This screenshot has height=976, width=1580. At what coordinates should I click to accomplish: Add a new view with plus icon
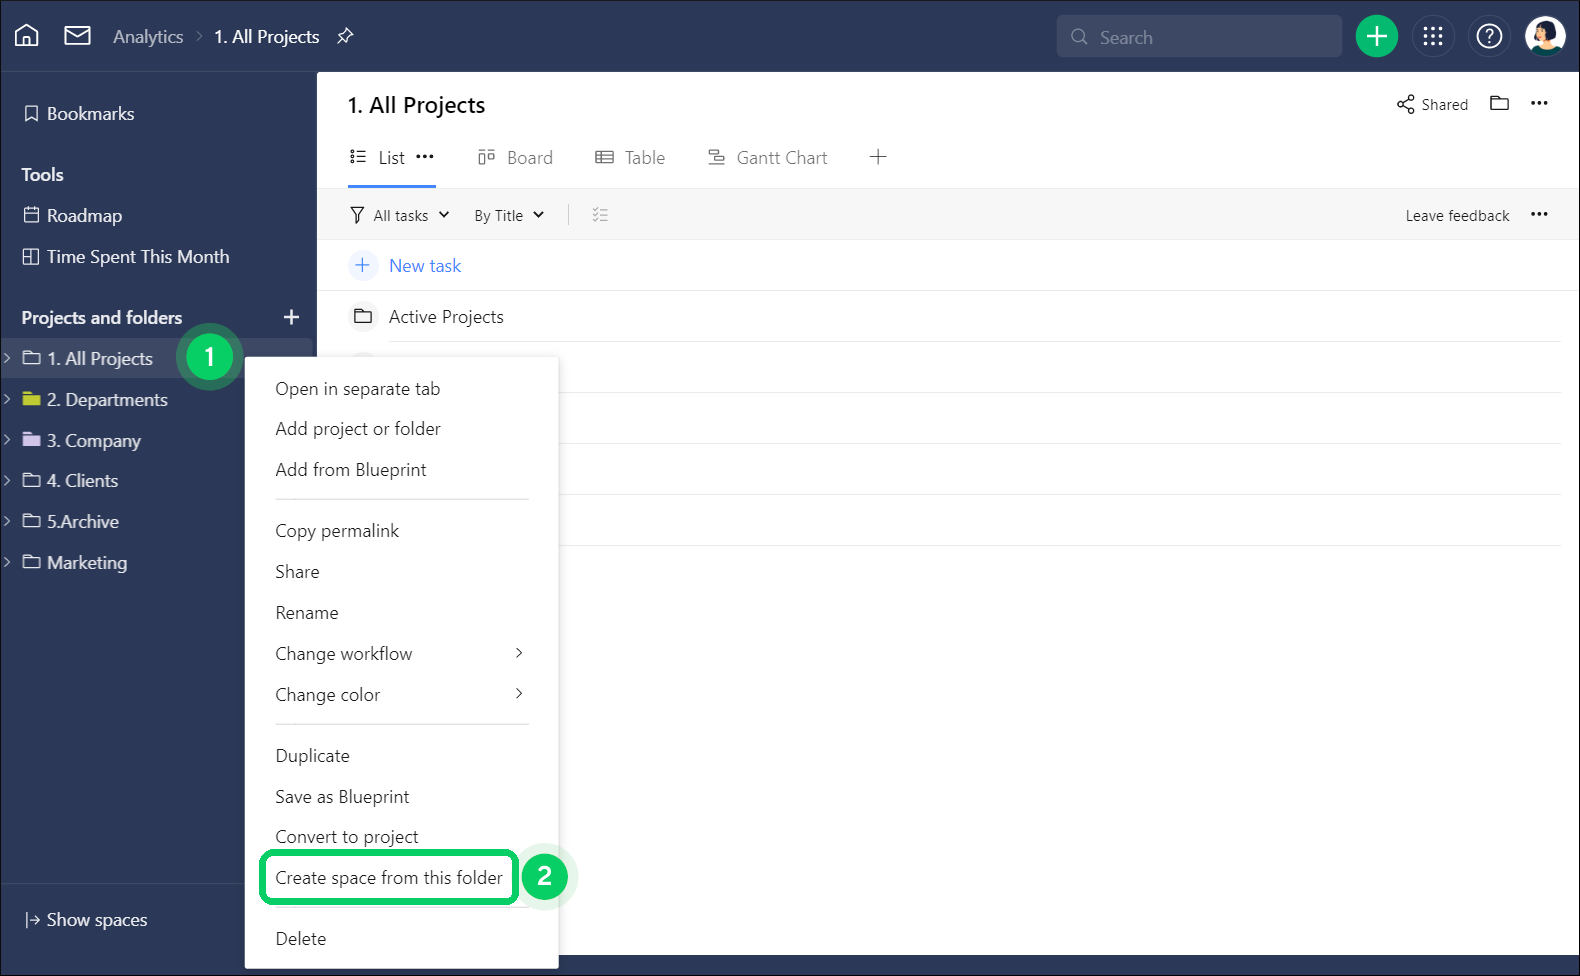point(877,157)
